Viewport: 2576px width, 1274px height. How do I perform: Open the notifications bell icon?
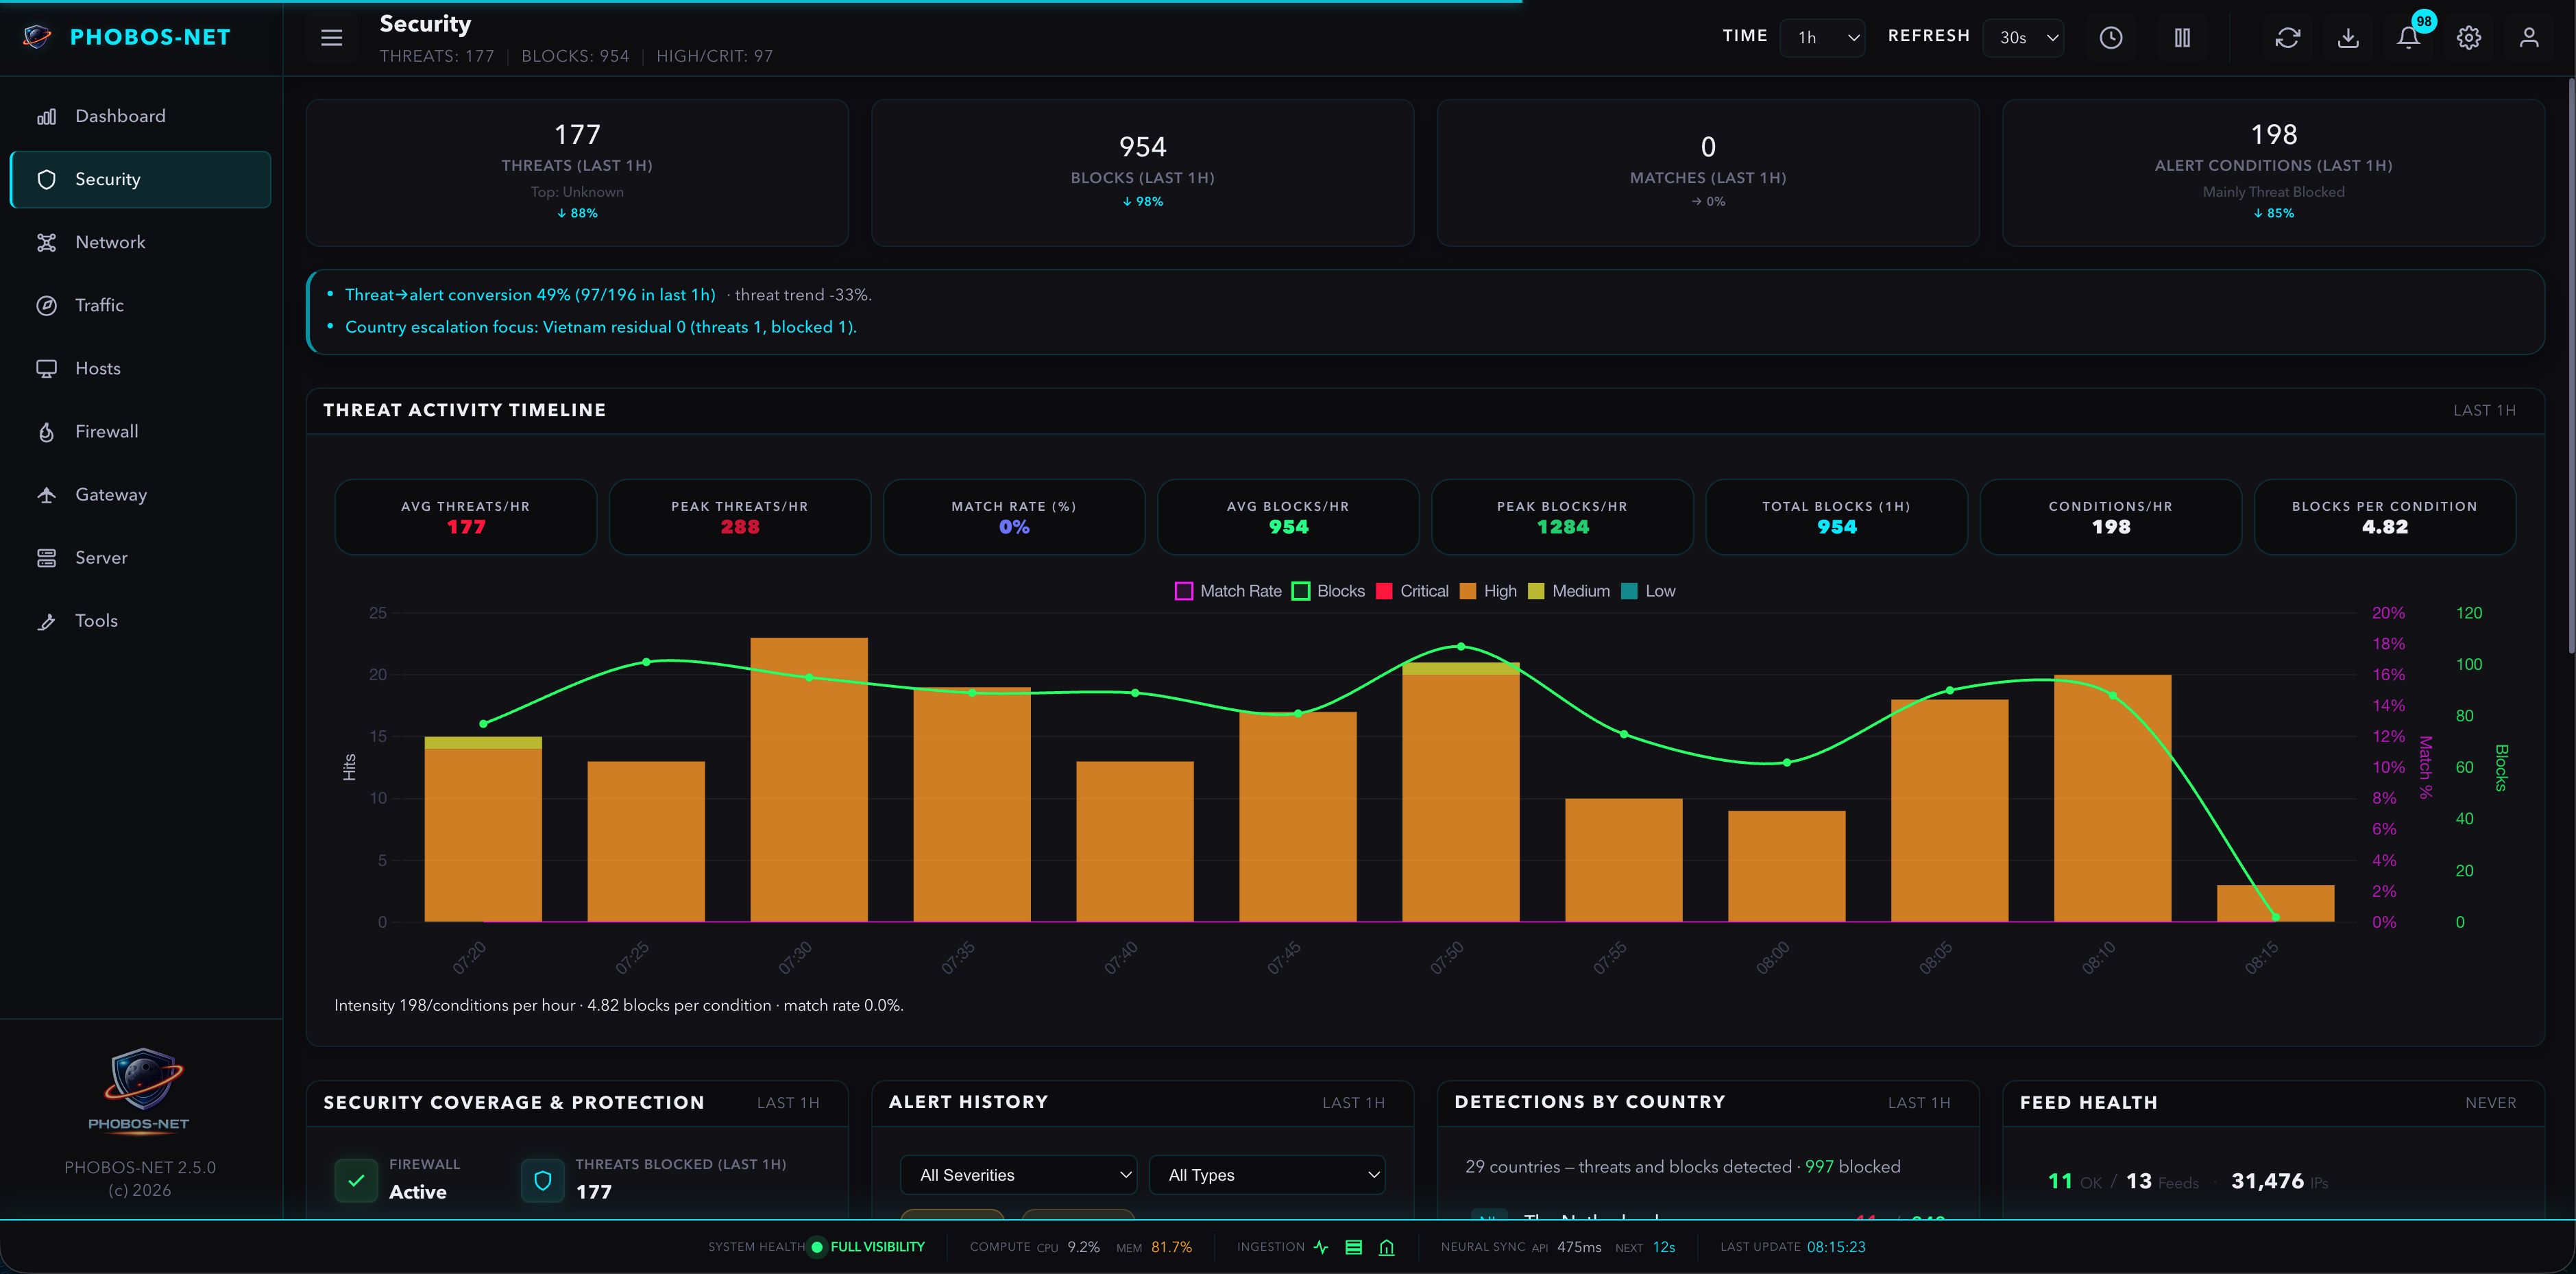click(2408, 38)
